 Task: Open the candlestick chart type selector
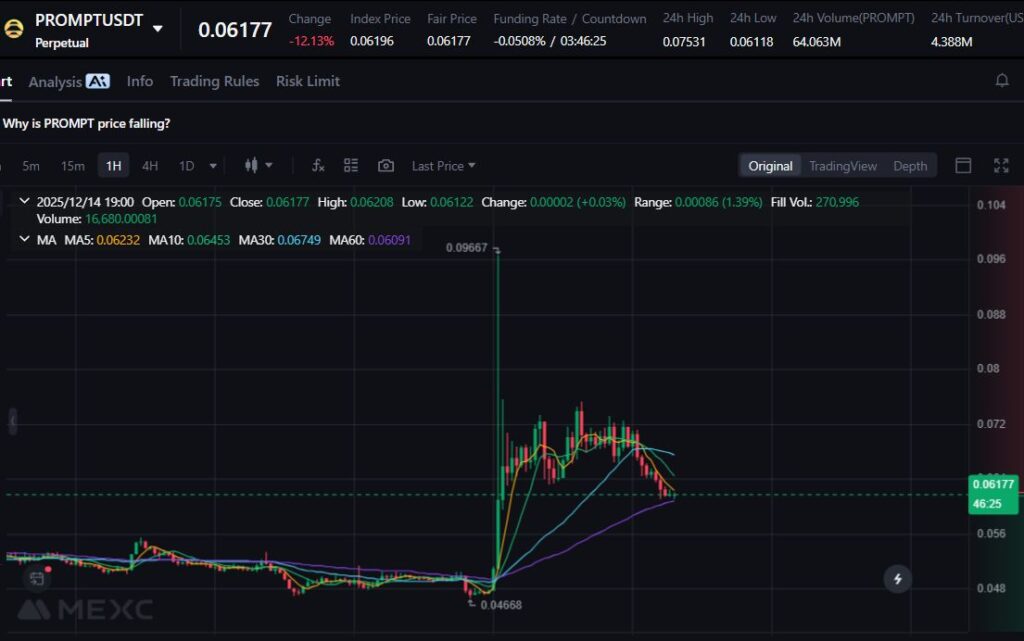(x=257, y=166)
